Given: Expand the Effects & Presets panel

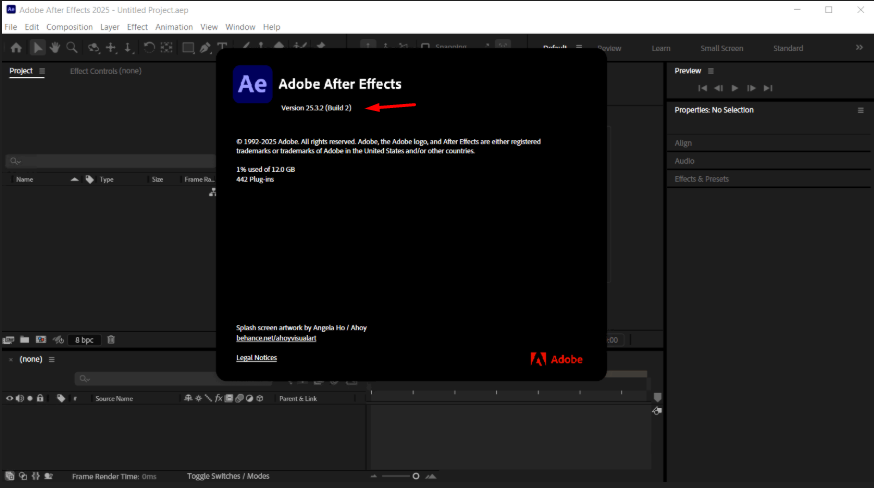Looking at the screenshot, I should [x=701, y=179].
